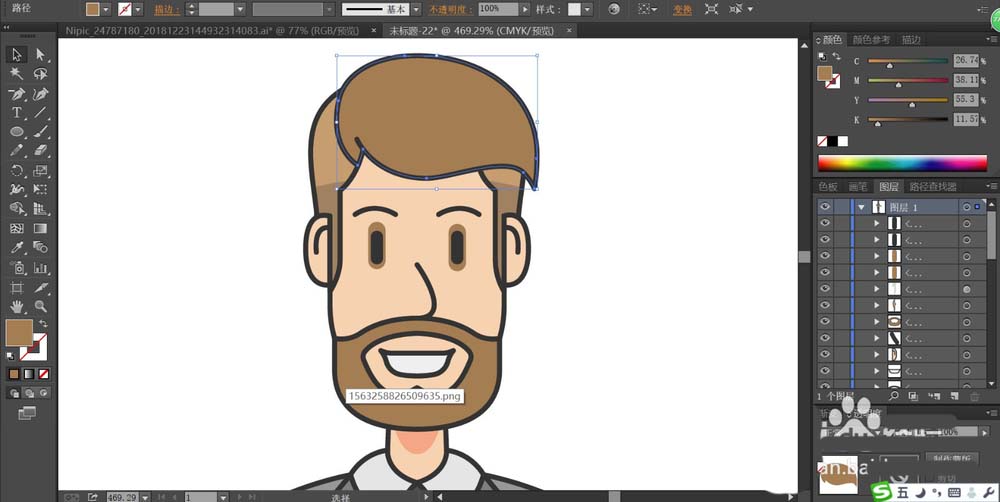Create new layer in Layers panel
The image size is (1000, 502).
(x=953, y=396)
